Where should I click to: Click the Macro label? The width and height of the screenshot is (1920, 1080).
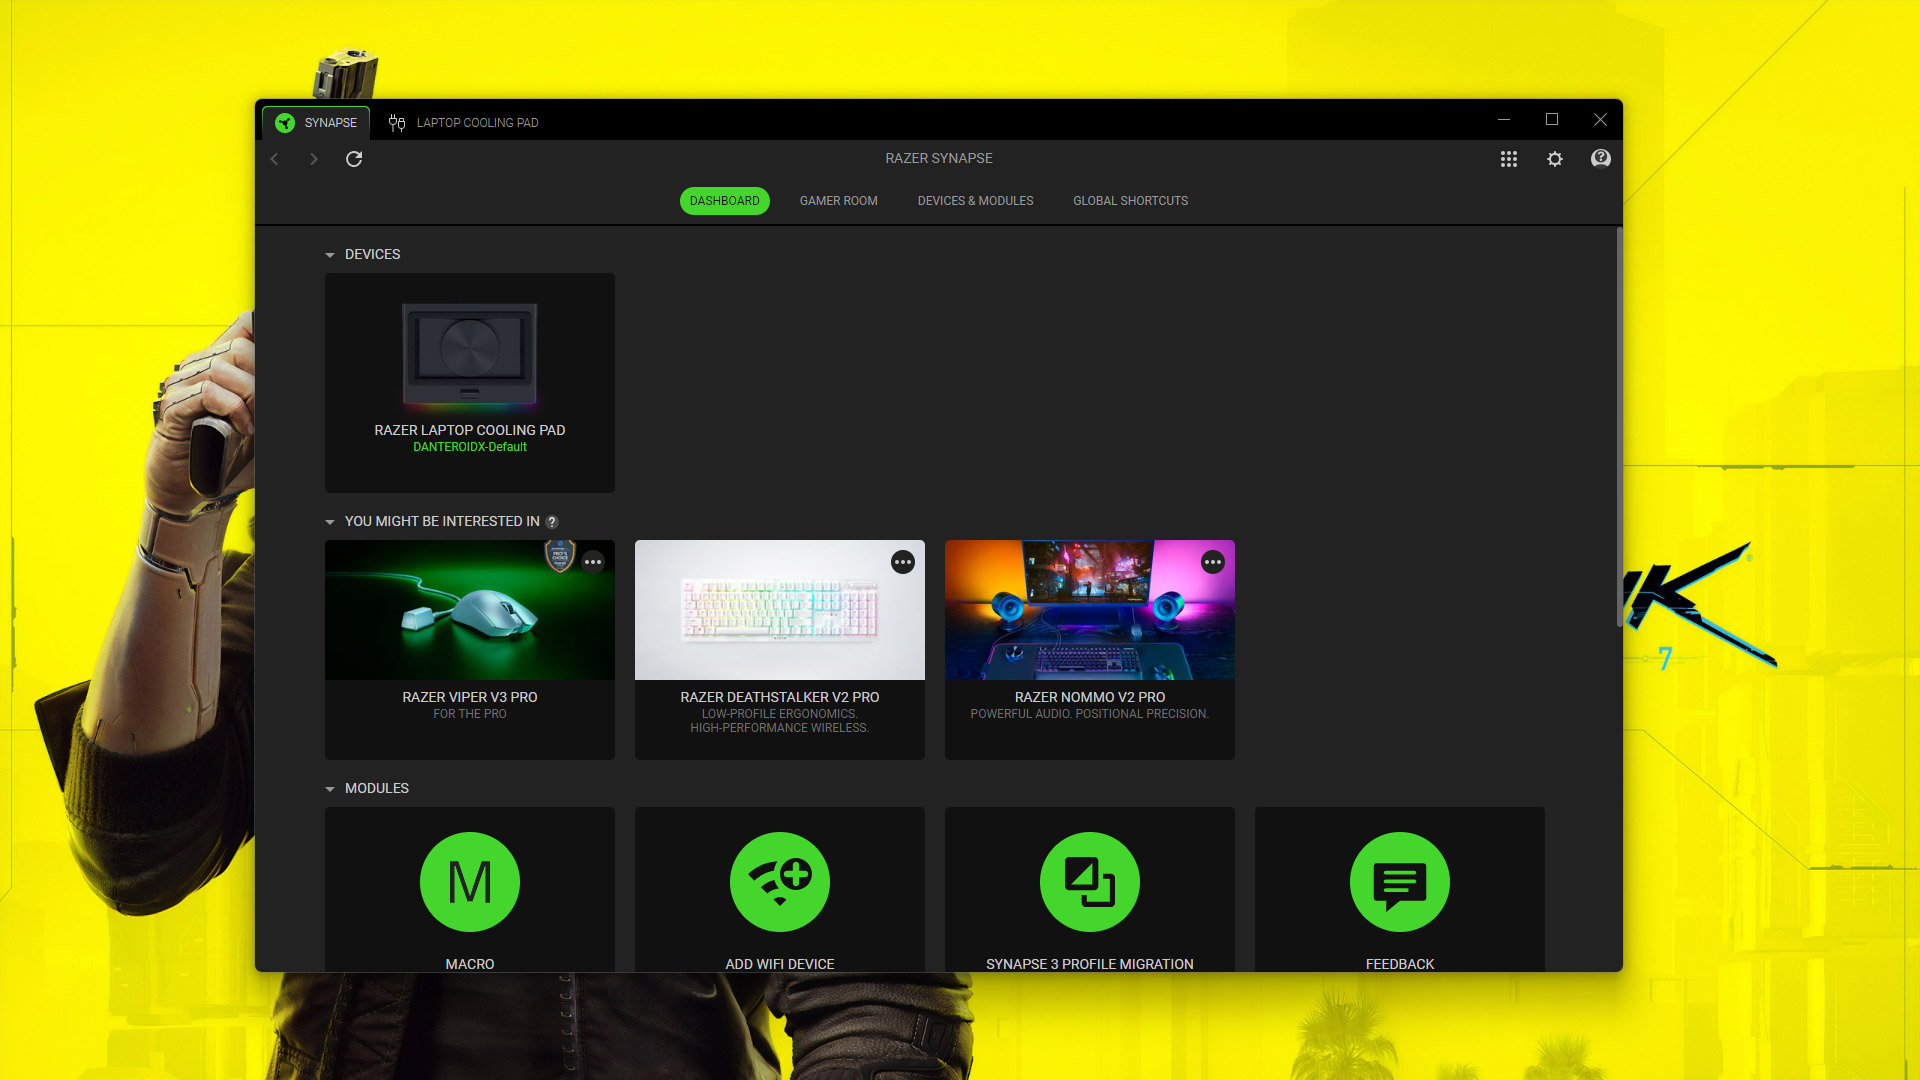click(x=470, y=964)
